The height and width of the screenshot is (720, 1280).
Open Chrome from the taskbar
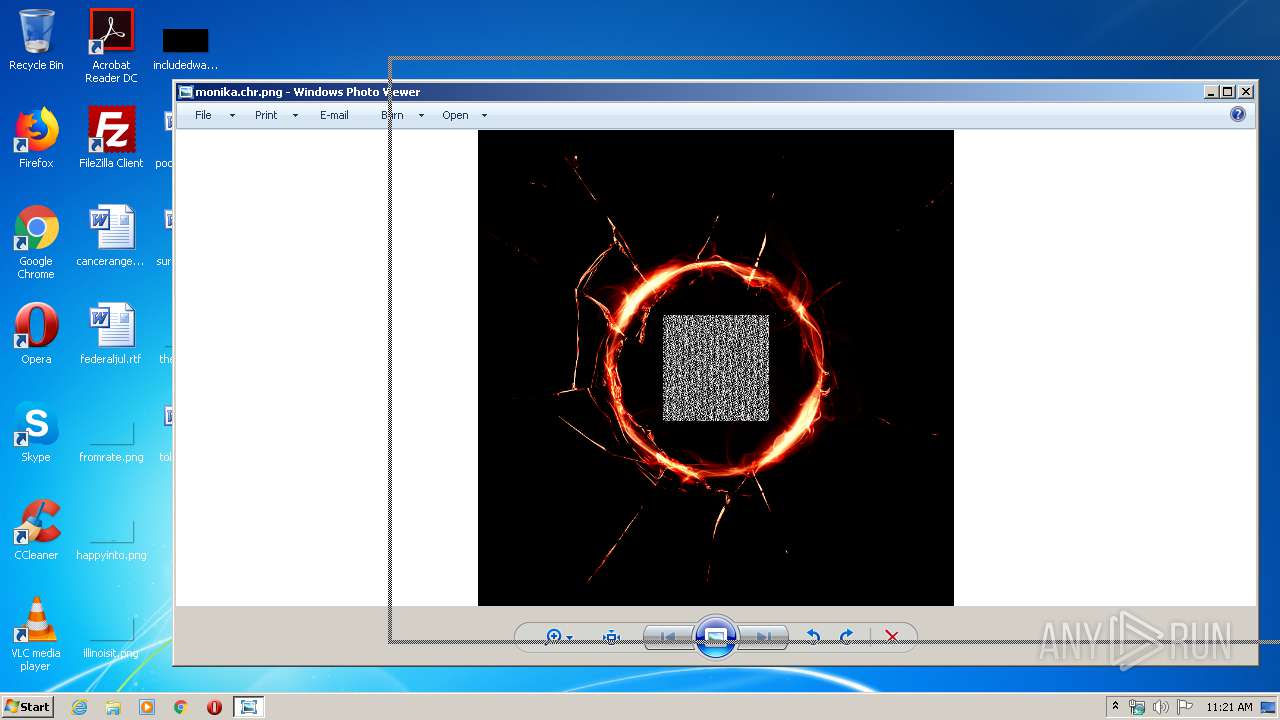click(181, 707)
